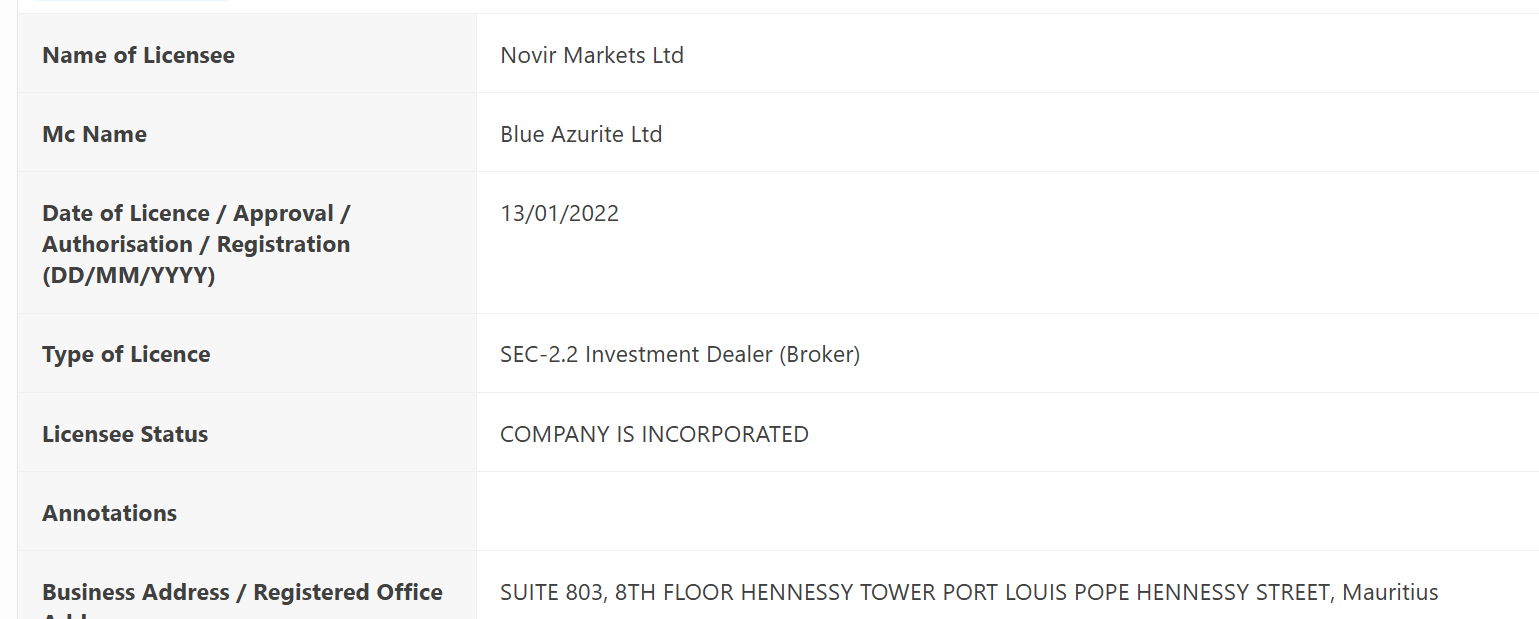
Task: Click 'Authorisation / Registration' label line
Action: tap(196, 244)
